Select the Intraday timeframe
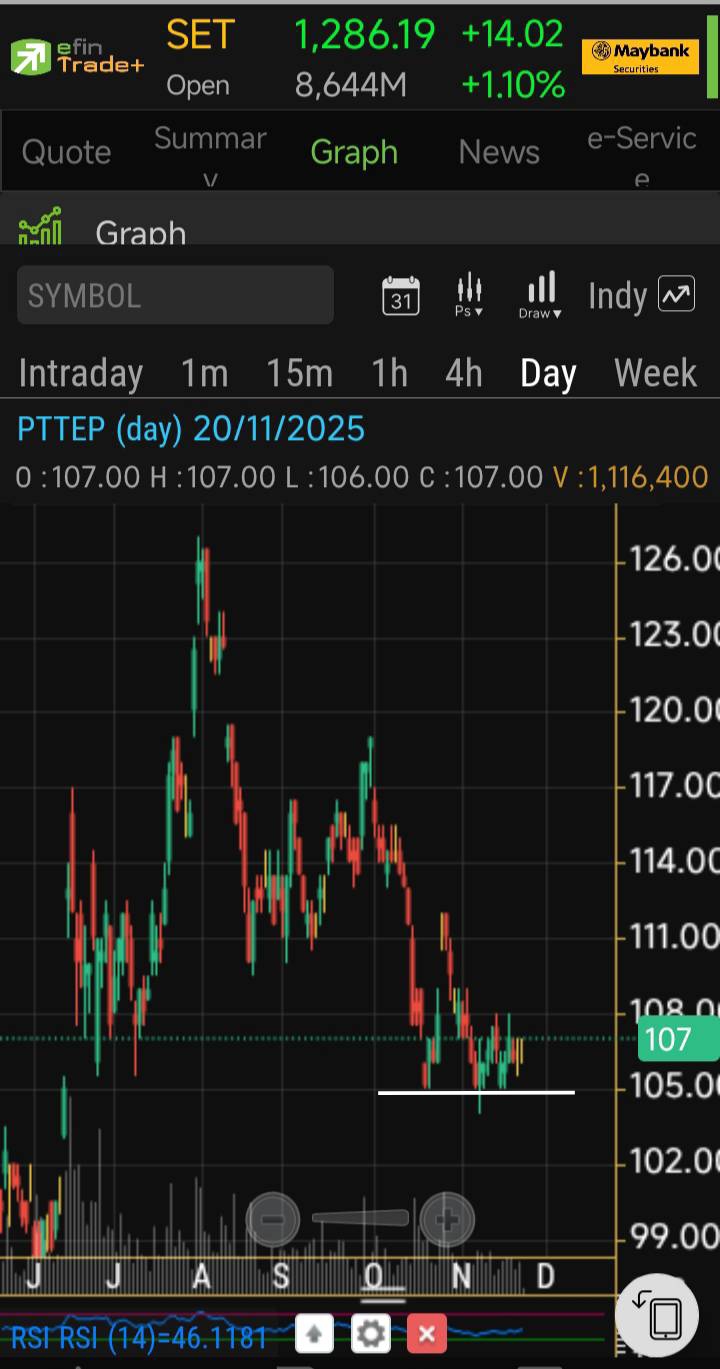The image size is (720, 1369). [x=81, y=373]
